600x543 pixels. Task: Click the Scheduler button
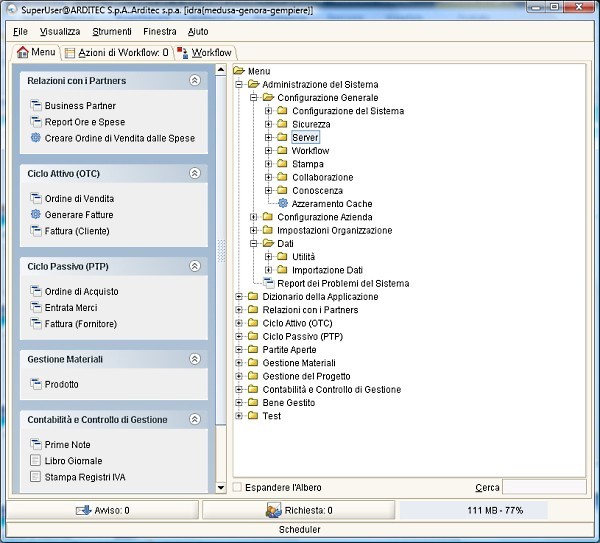[x=299, y=530]
